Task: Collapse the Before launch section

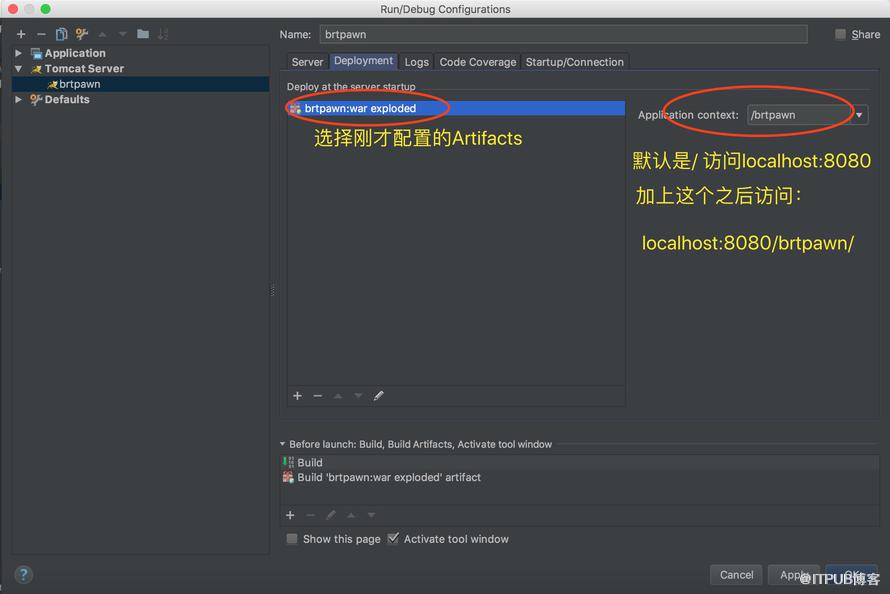Action: pyautogui.click(x=283, y=444)
